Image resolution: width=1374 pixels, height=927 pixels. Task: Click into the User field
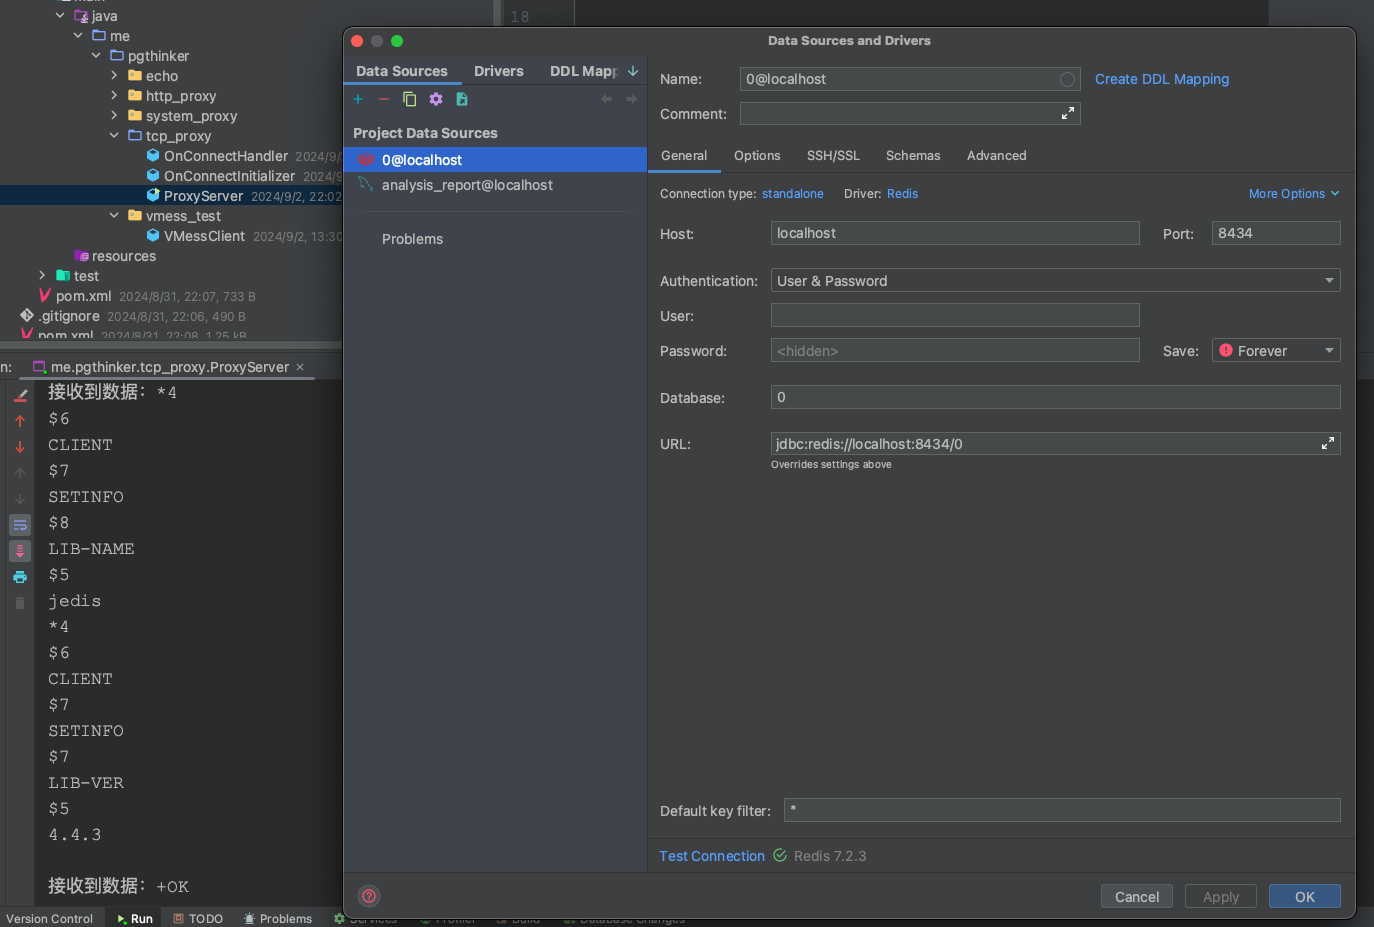pyautogui.click(x=955, y=315)
